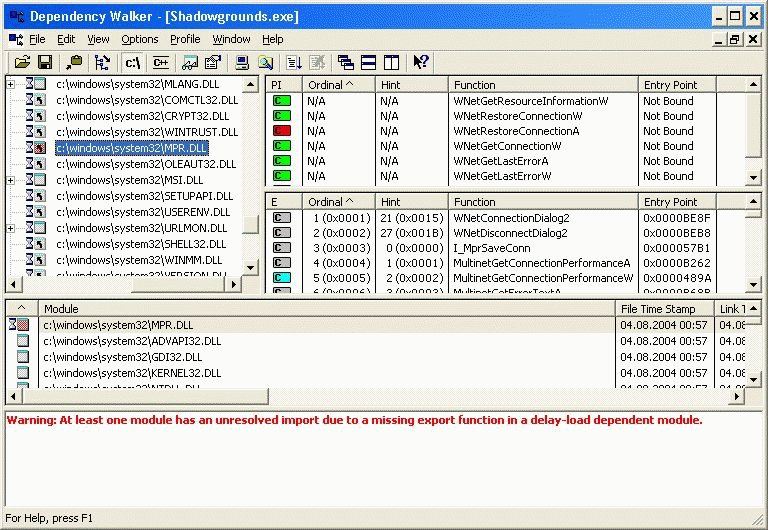Screen dimensions: 768x530
Task: Toggle Auto Expand tree button
Action: pyautogui.click(x=102, y=62)
